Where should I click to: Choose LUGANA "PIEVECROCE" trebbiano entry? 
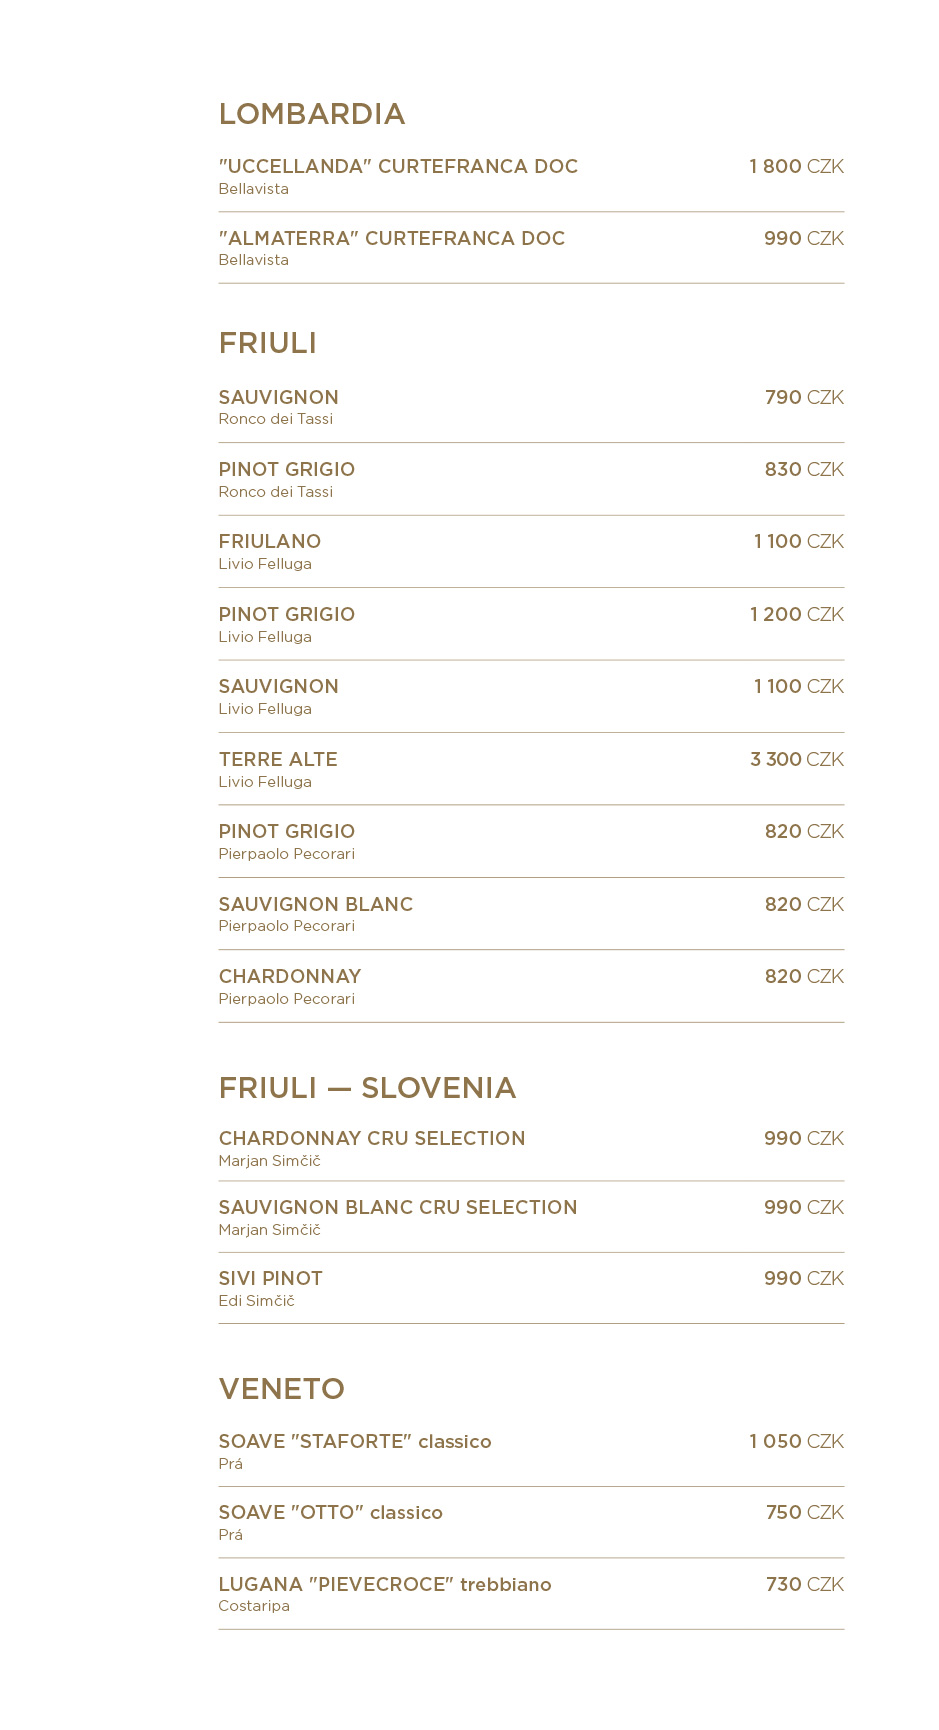[x=531, y=1594]
